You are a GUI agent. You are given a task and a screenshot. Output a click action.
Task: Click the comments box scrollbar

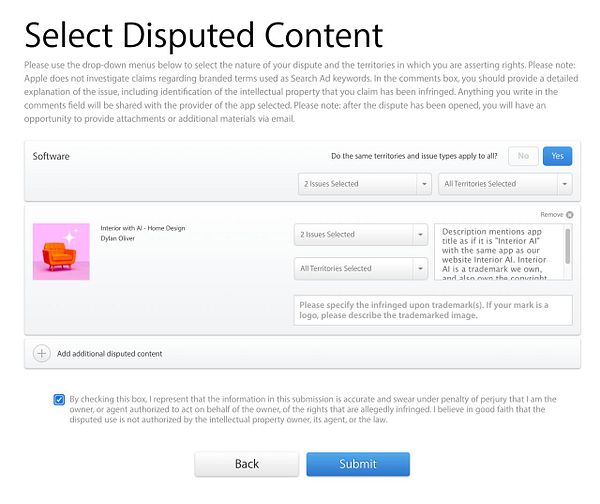point(568,247)
